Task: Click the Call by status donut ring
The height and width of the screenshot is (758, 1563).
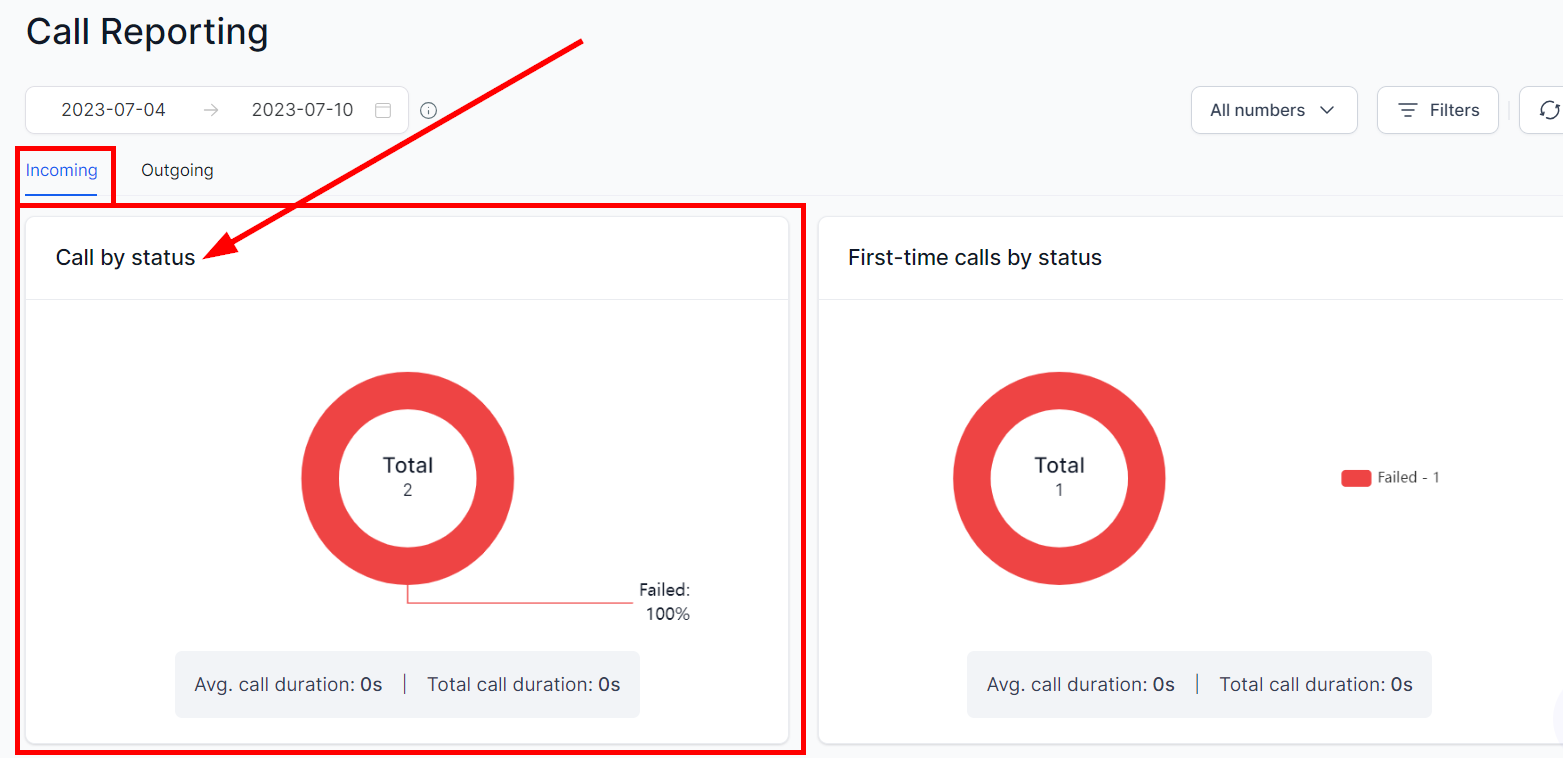Action: (322, 478)
